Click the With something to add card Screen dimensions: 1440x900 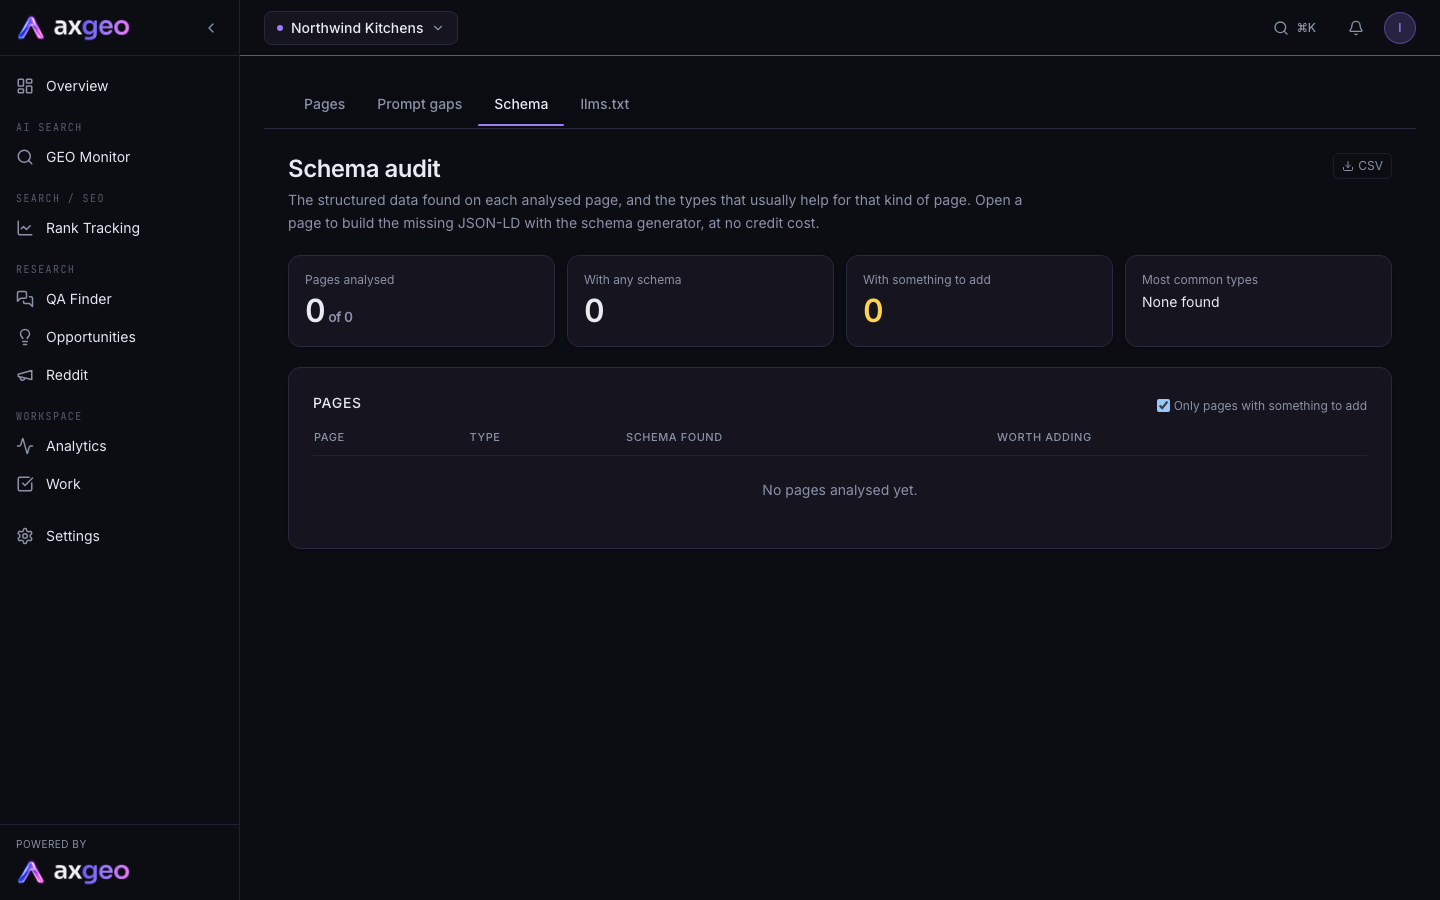click(x=979, y=301)
